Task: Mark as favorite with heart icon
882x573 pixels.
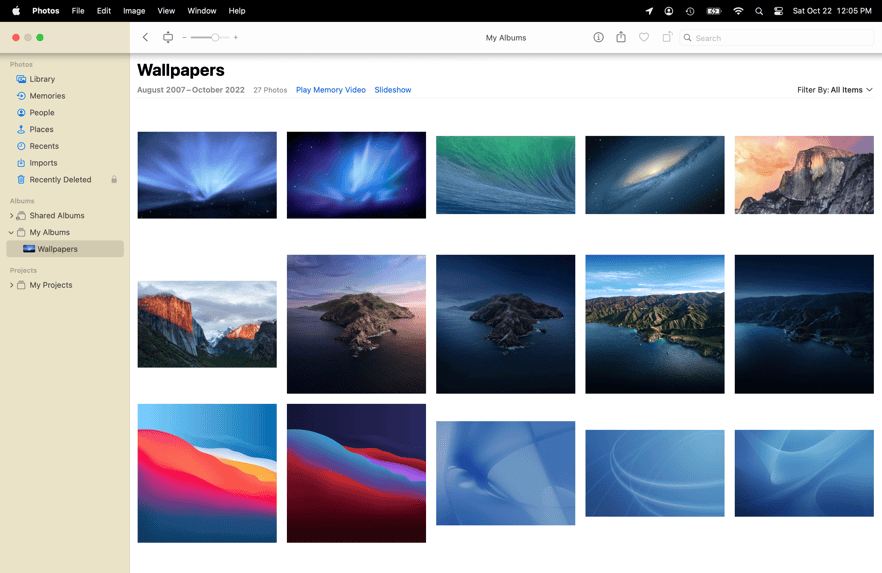Action: pyautogui.click(x=644, y=38)
